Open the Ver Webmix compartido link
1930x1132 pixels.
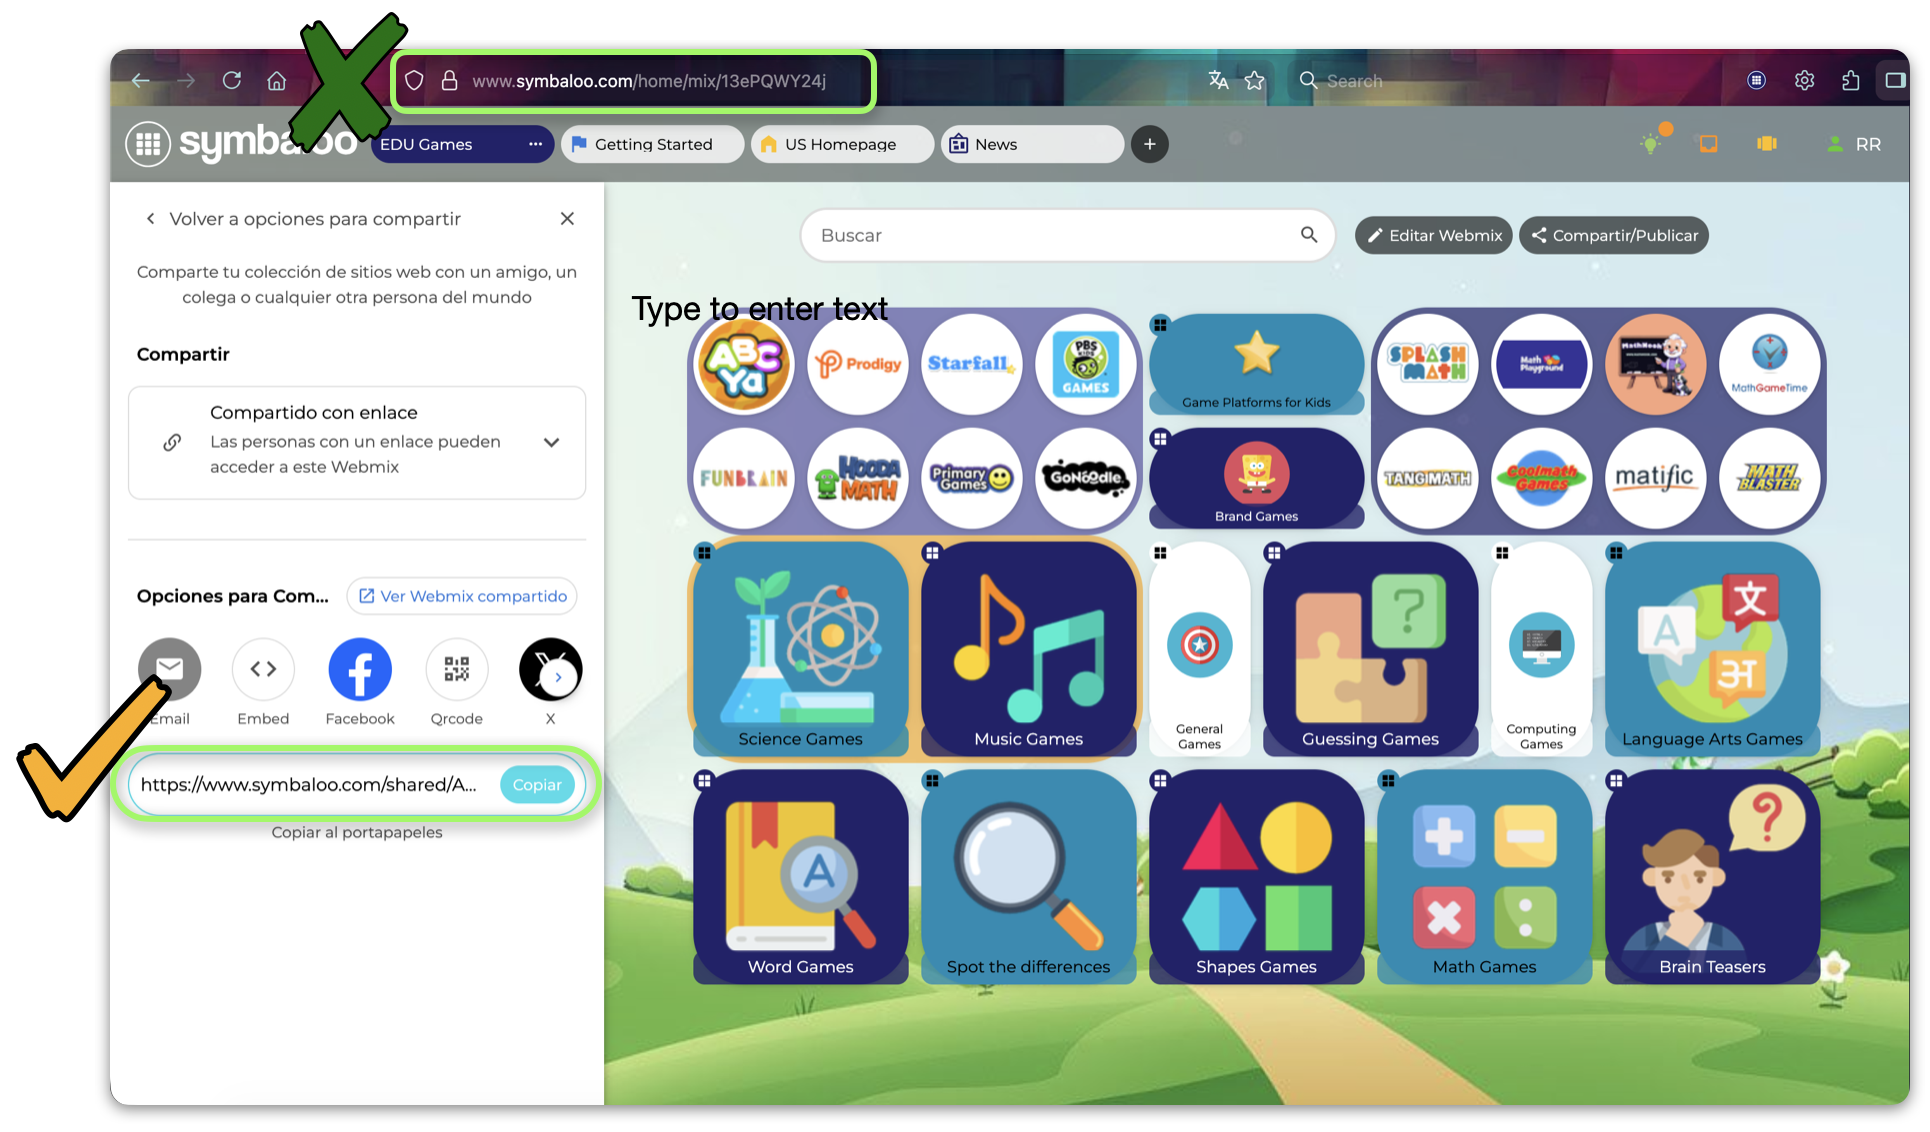click(x=463, y=596)
